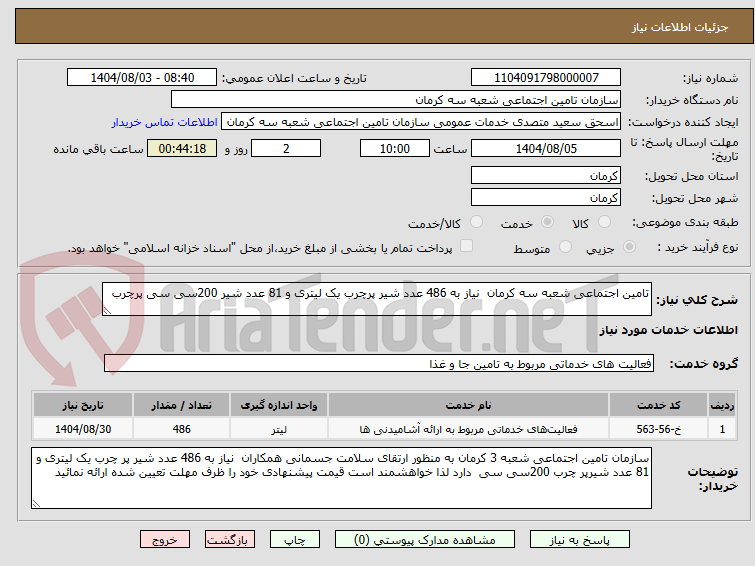Click the quantity cell 486
Image resolution: width=755 pixels, height=566 pixels.
(182, 429)
